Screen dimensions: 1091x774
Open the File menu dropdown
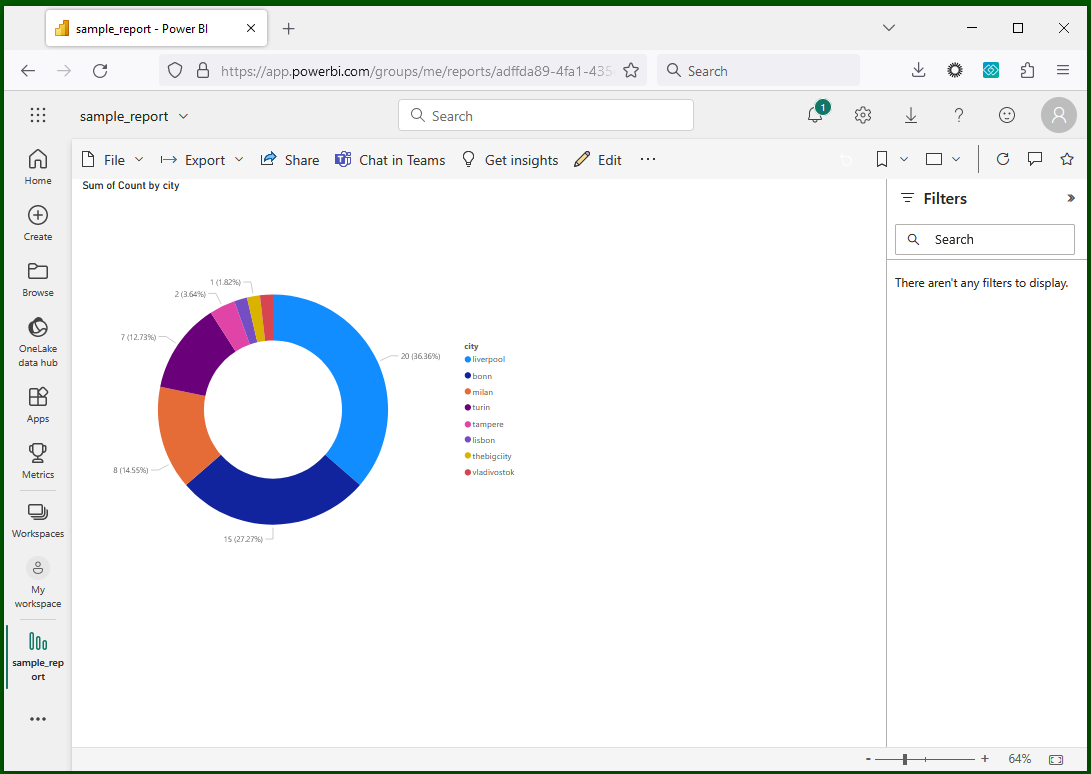[113, 160]
